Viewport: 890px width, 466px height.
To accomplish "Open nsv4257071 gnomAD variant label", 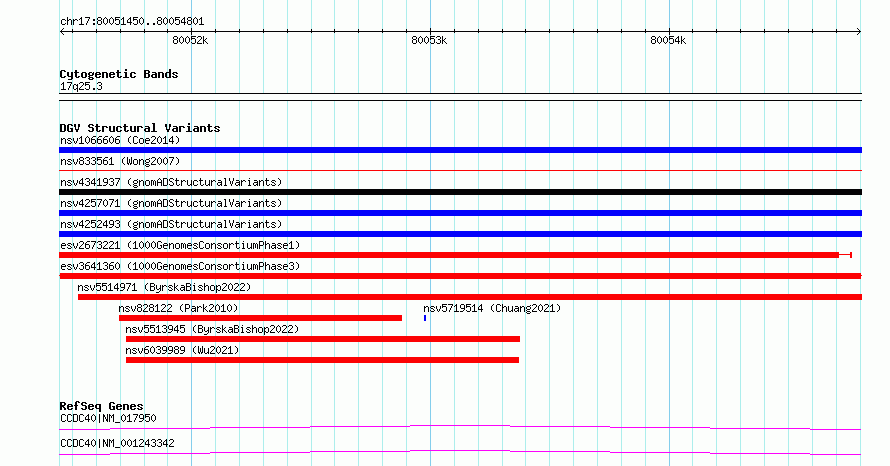I will (x=171, y=203).
